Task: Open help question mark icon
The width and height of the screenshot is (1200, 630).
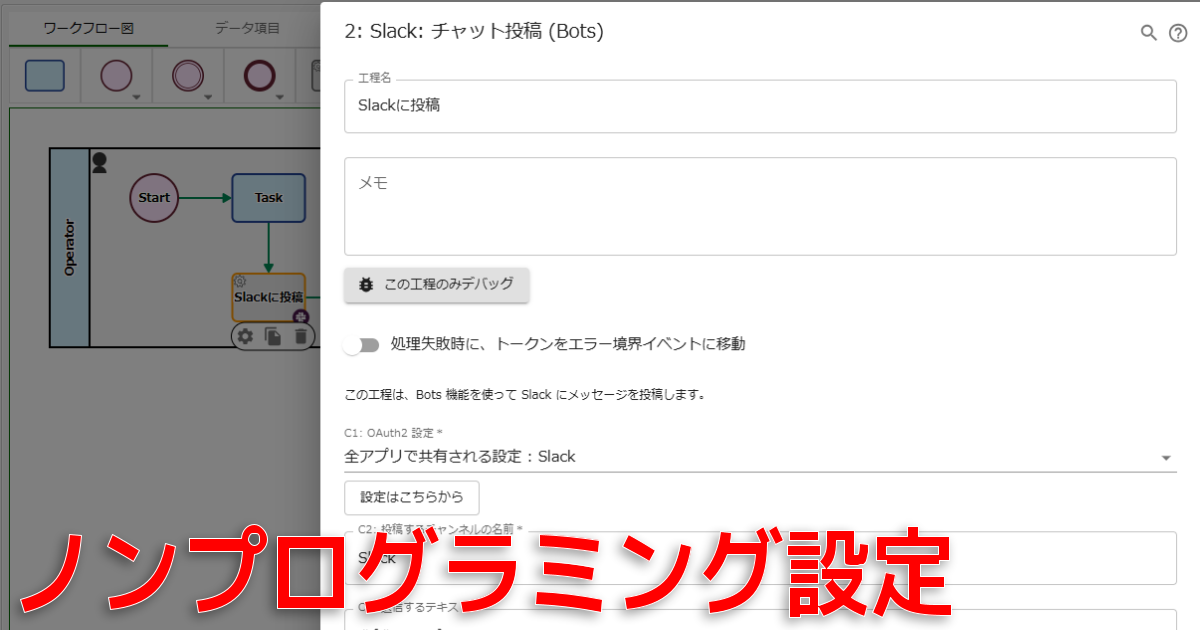Action: tap(1178, 32)
